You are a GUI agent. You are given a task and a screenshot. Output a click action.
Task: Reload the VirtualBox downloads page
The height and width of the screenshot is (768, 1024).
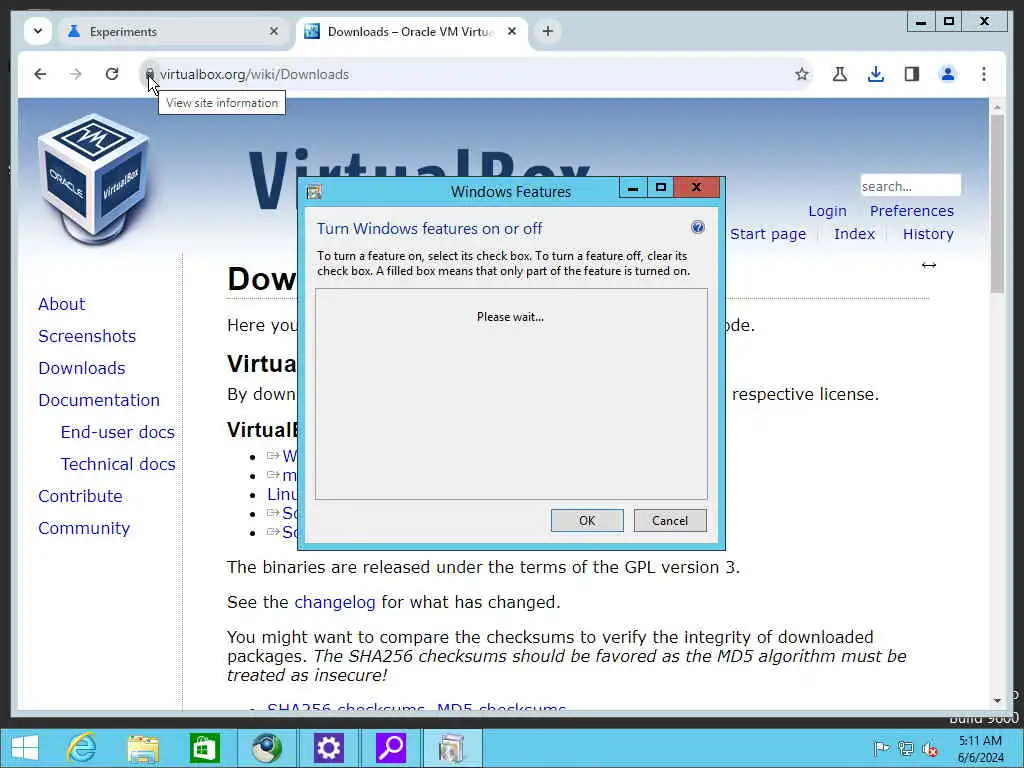click(112, 74)
